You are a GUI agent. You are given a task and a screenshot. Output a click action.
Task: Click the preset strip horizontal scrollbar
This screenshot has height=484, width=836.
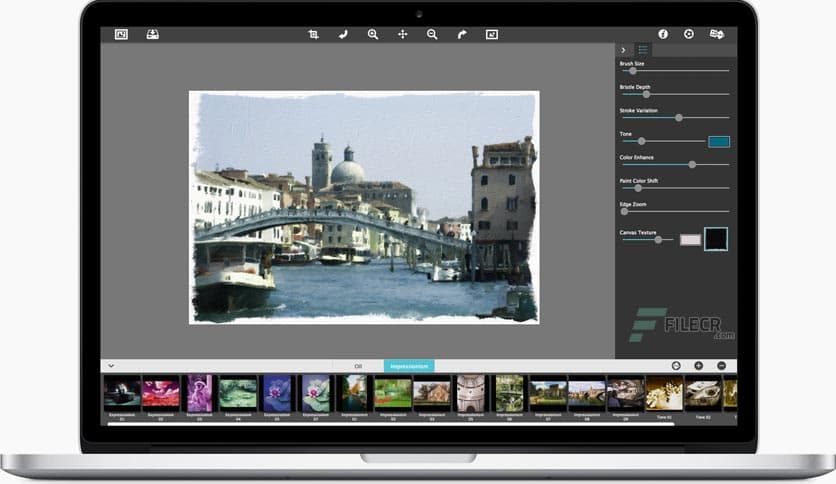[391, 424]
